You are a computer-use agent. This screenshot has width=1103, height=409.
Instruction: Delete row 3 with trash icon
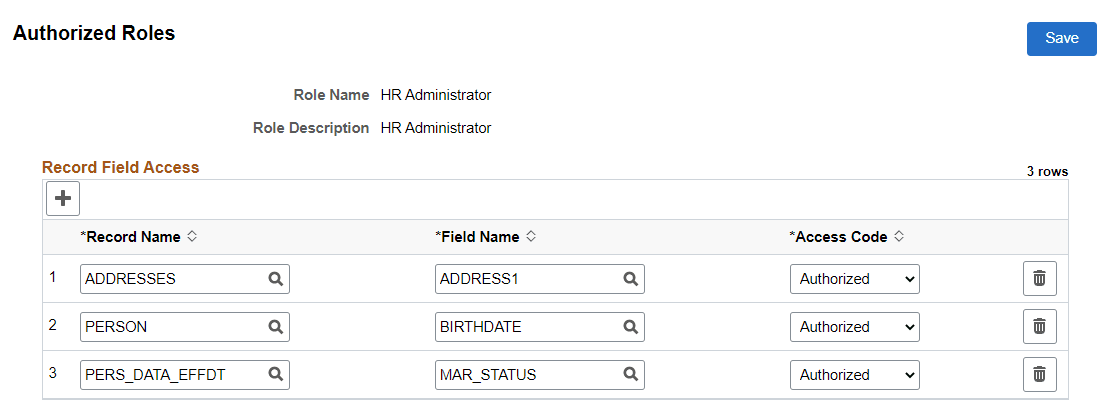[x=1039, y=375]
